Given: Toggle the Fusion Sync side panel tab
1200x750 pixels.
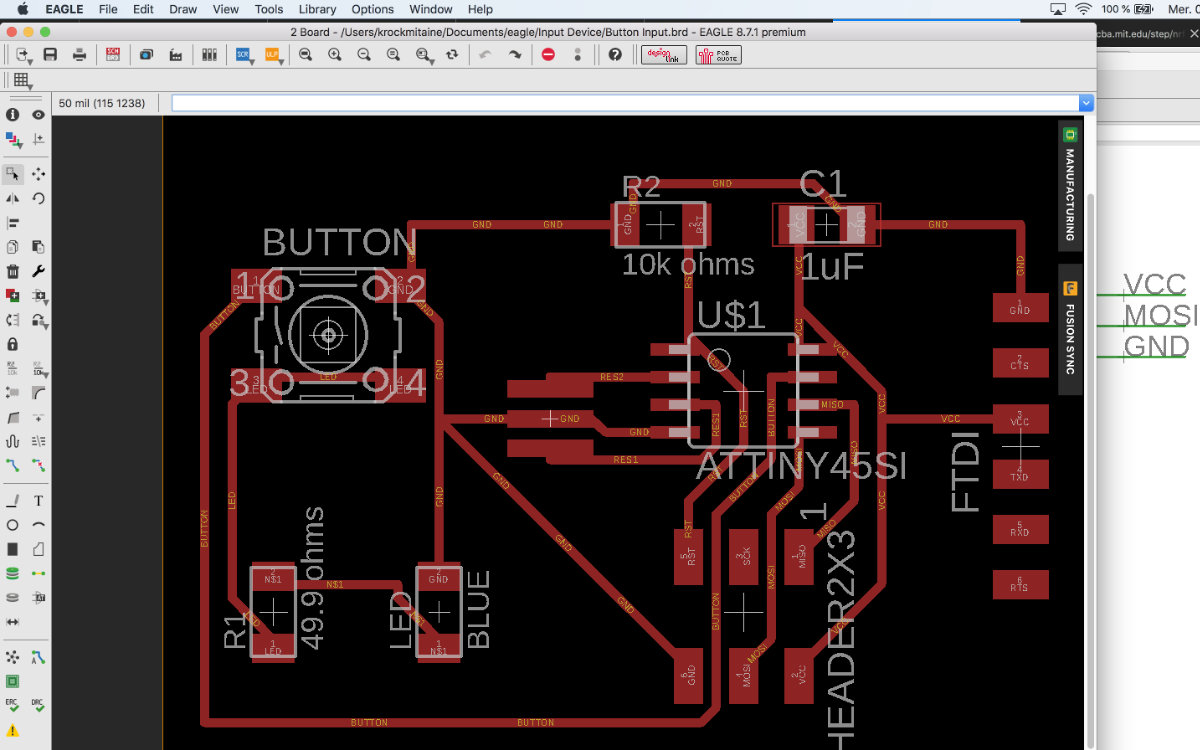Looking at the screenshot, I should point(1069,330).
